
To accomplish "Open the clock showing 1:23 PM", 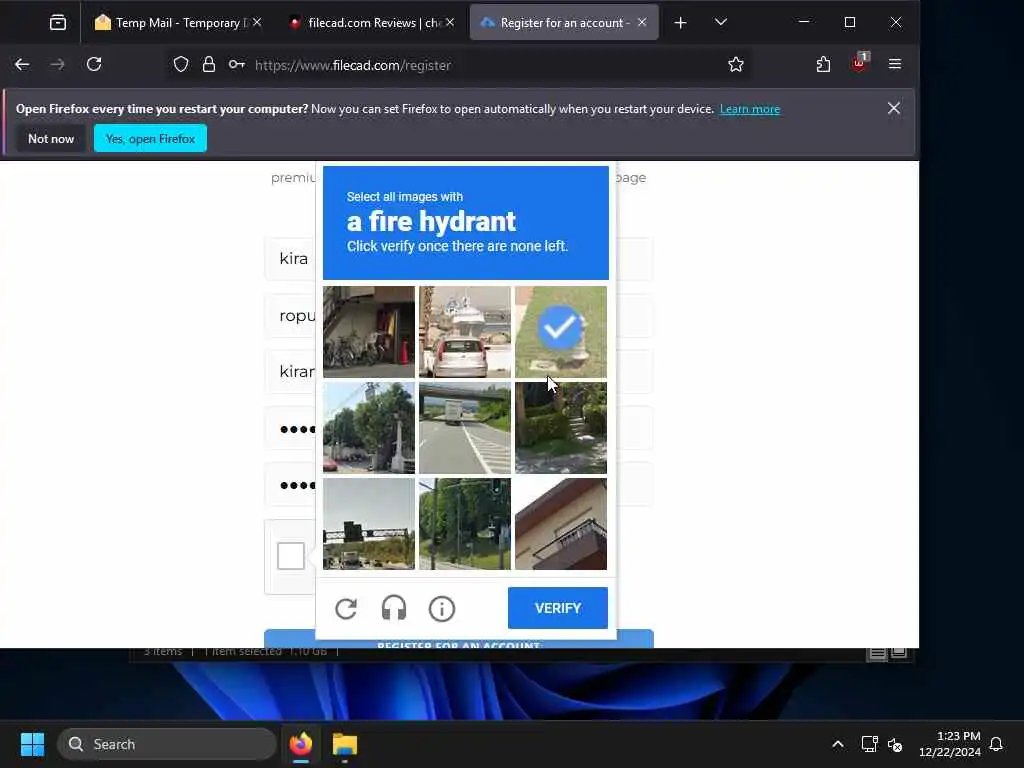I will tap(950, 744).
